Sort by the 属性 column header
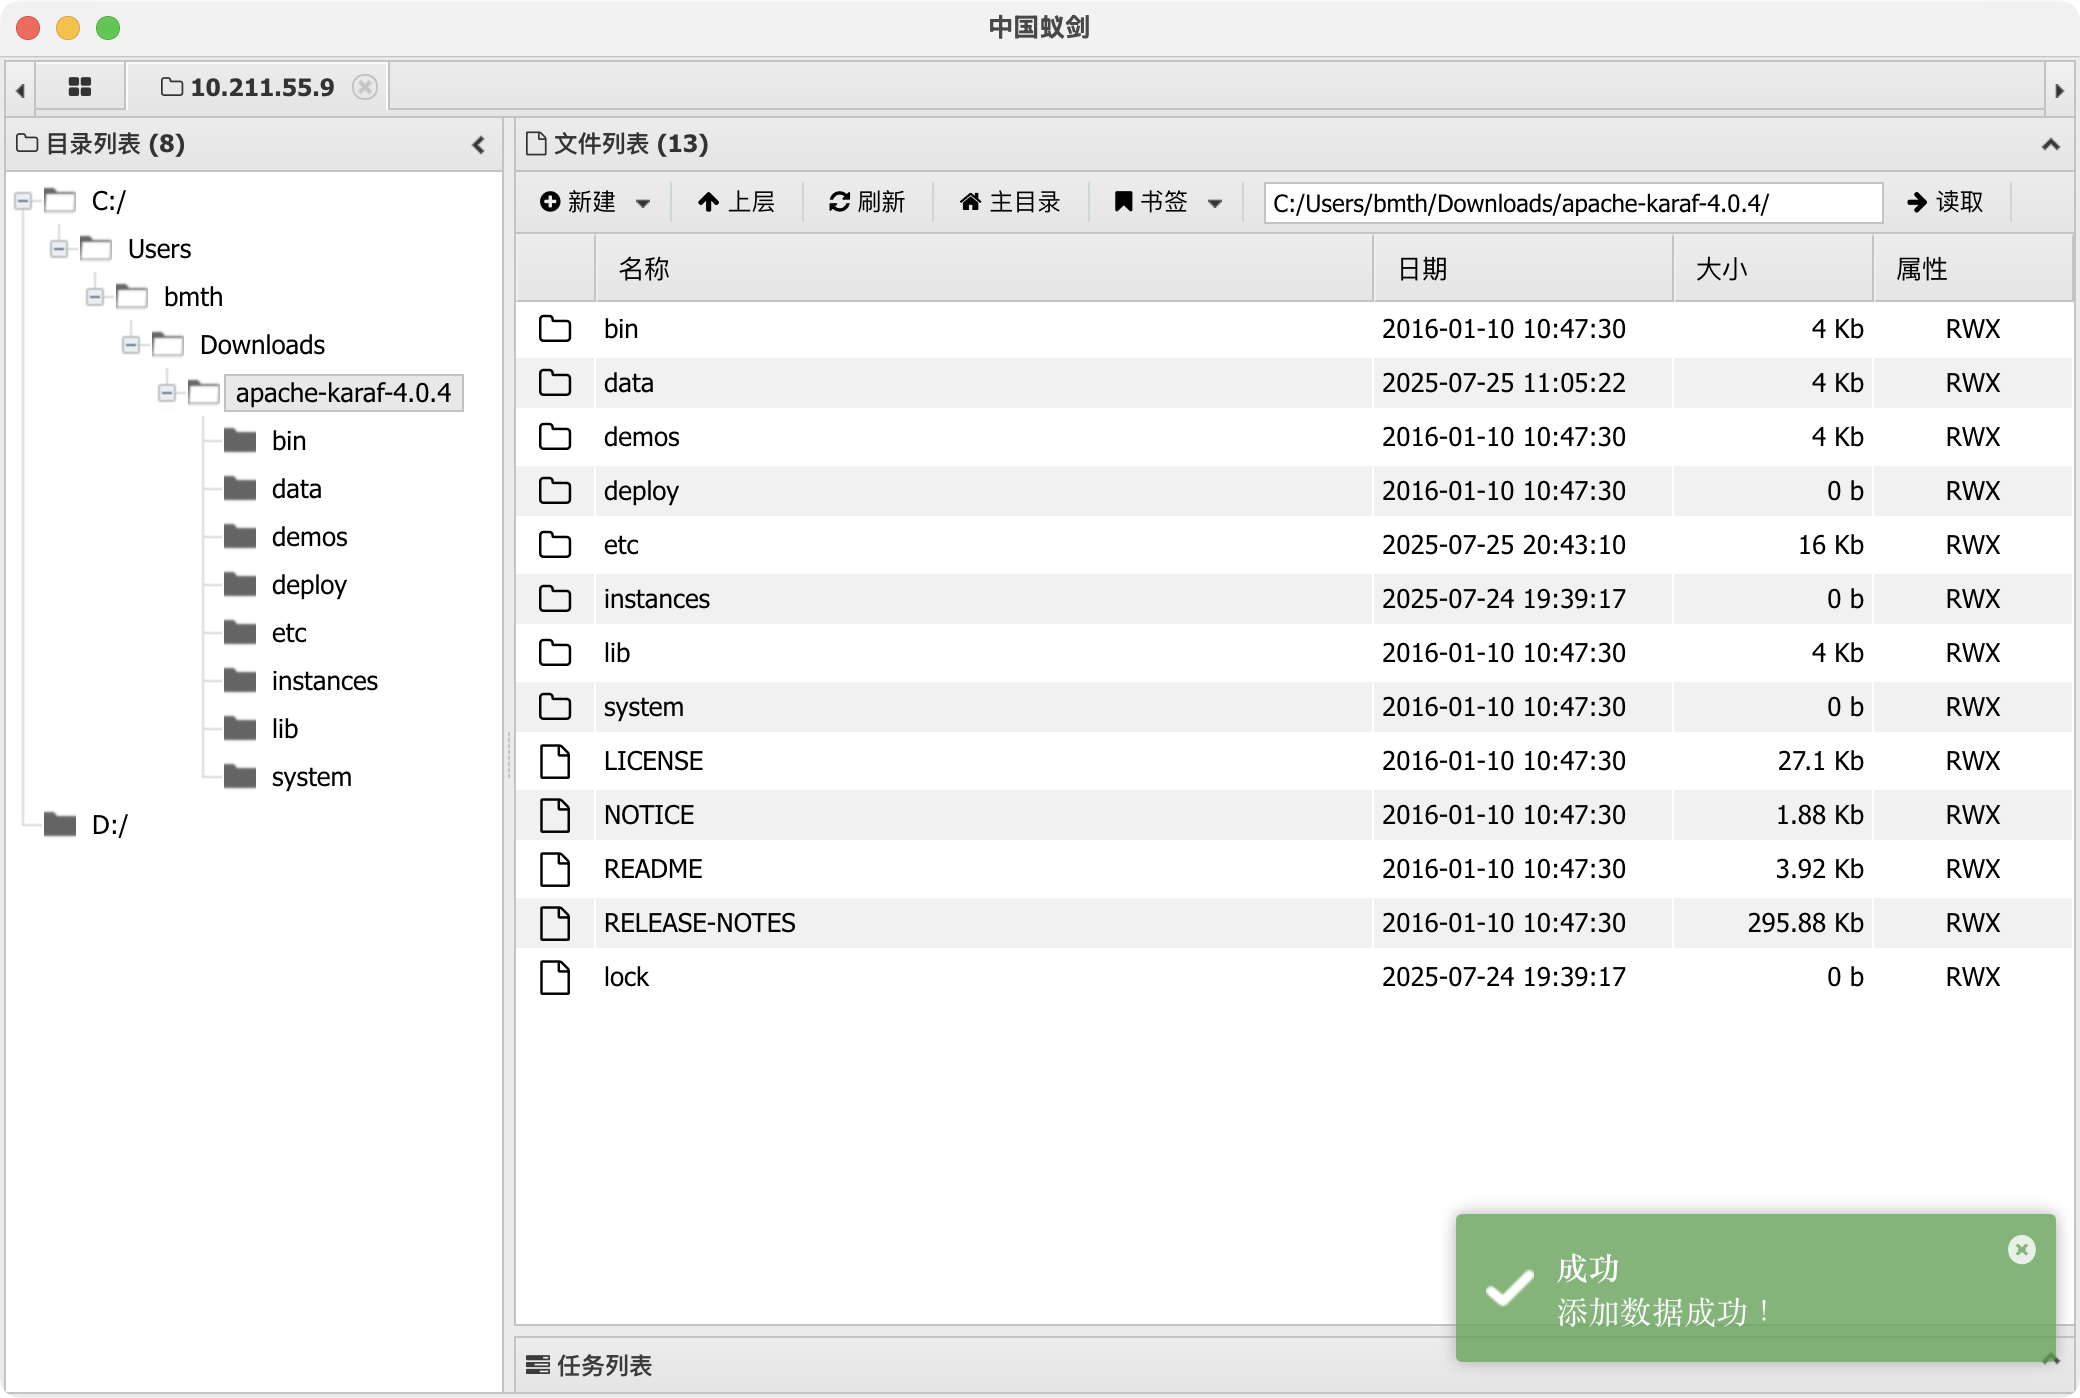Image resolution: width=2080 pixels, height=1398 pixels. [1972, 269]
